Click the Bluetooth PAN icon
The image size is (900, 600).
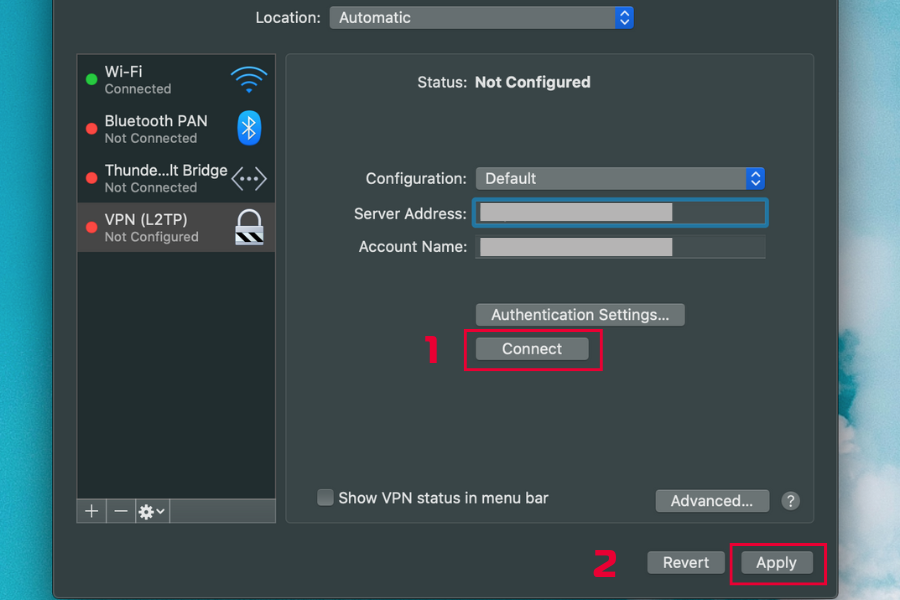[248, 128]
